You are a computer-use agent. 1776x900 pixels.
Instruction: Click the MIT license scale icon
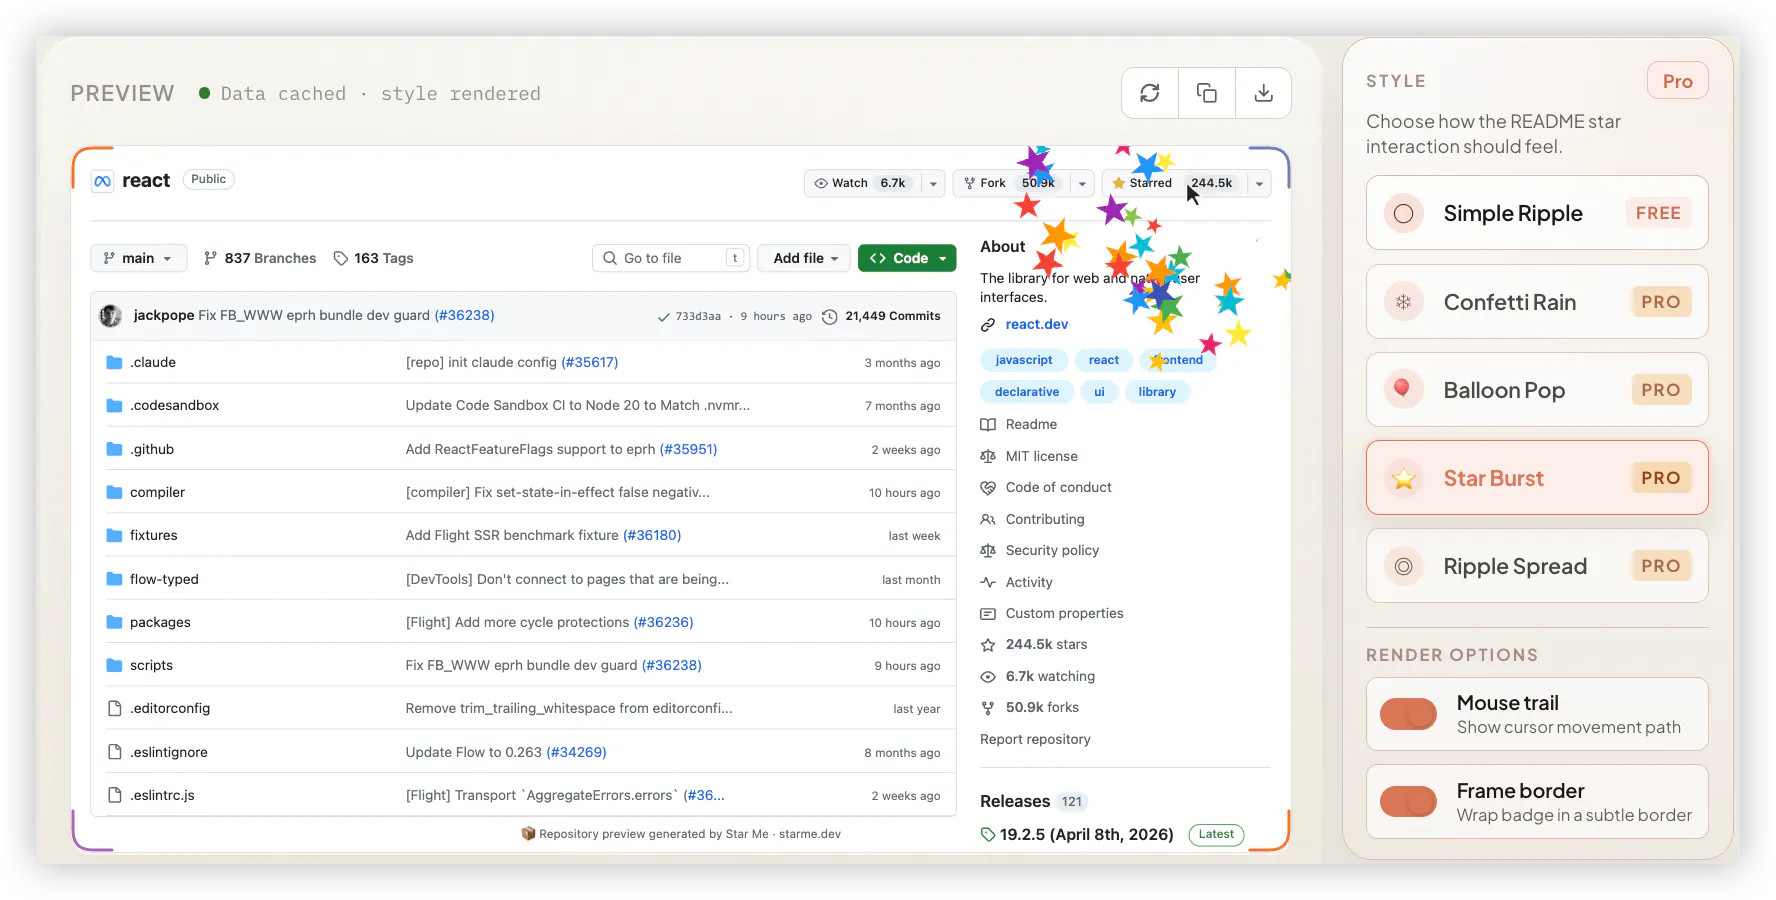tap(988, 456)
